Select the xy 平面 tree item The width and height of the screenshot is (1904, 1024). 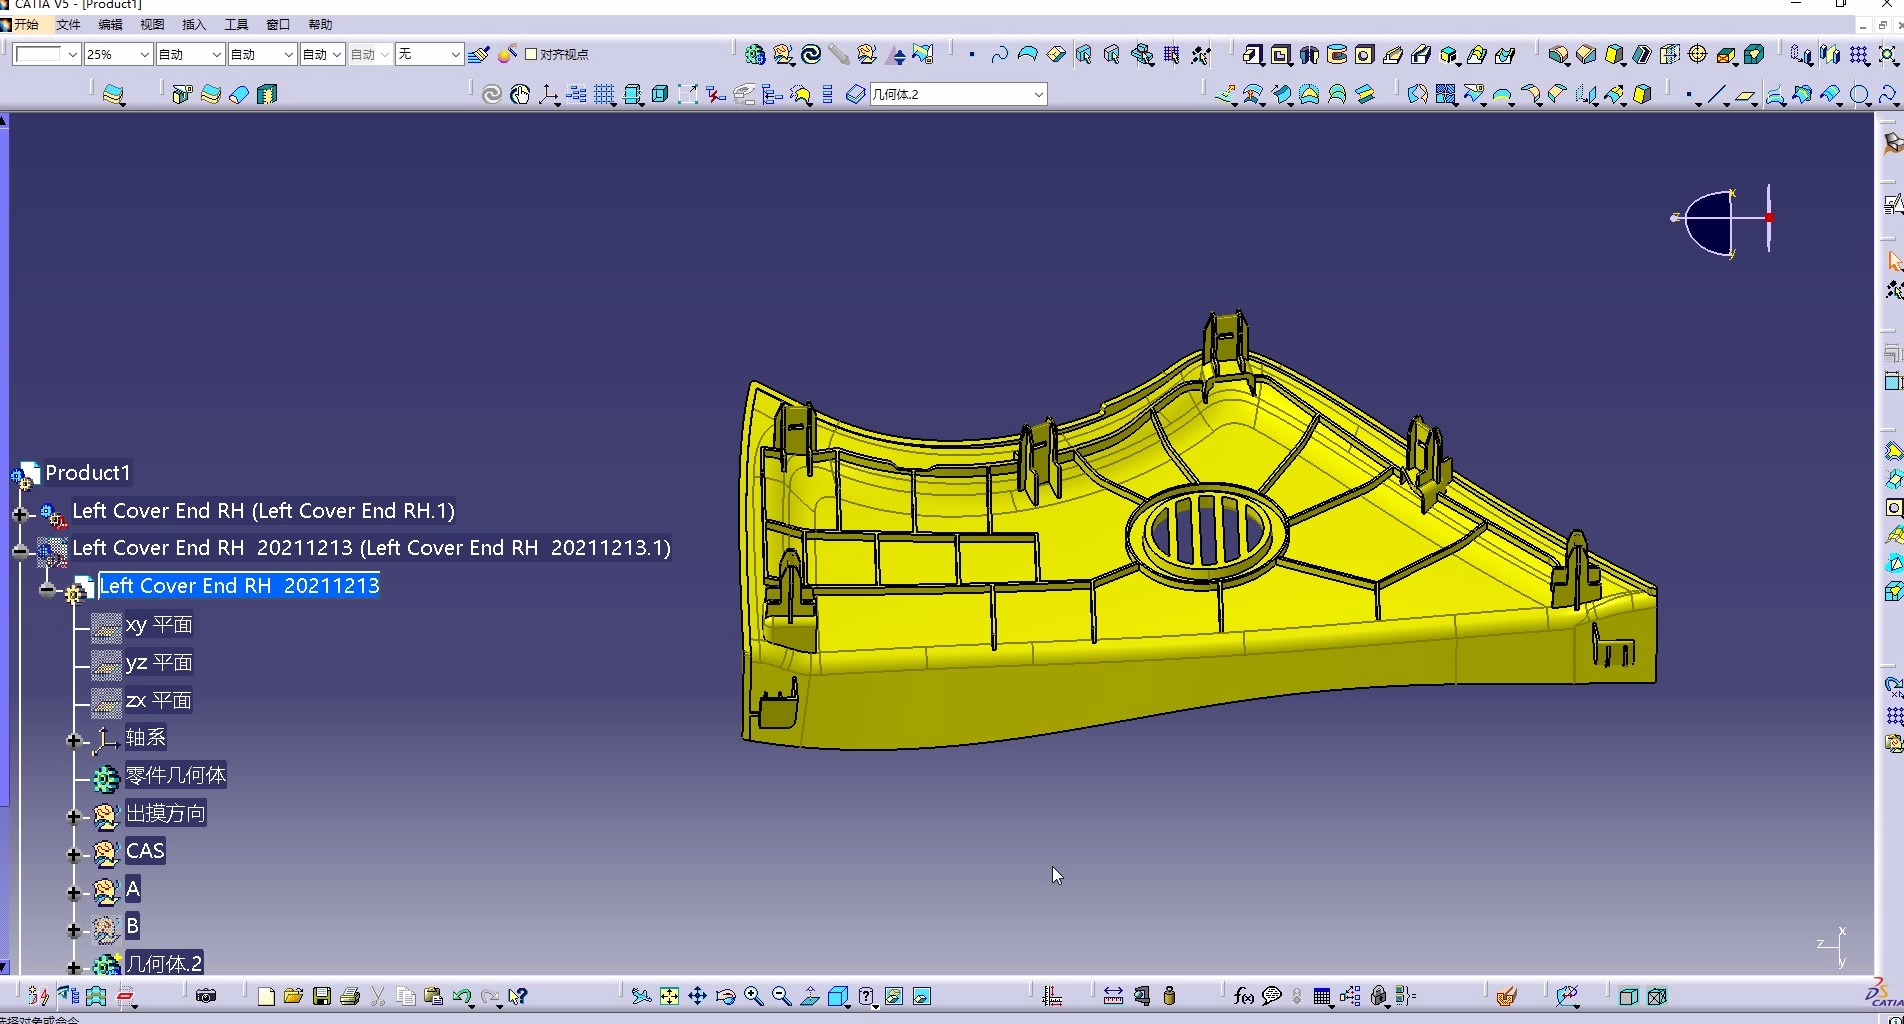(158, 625)
